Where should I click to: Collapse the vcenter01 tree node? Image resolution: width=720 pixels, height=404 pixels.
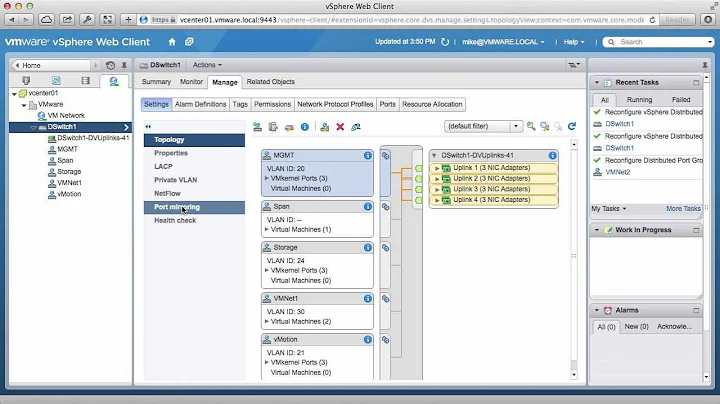15,94
